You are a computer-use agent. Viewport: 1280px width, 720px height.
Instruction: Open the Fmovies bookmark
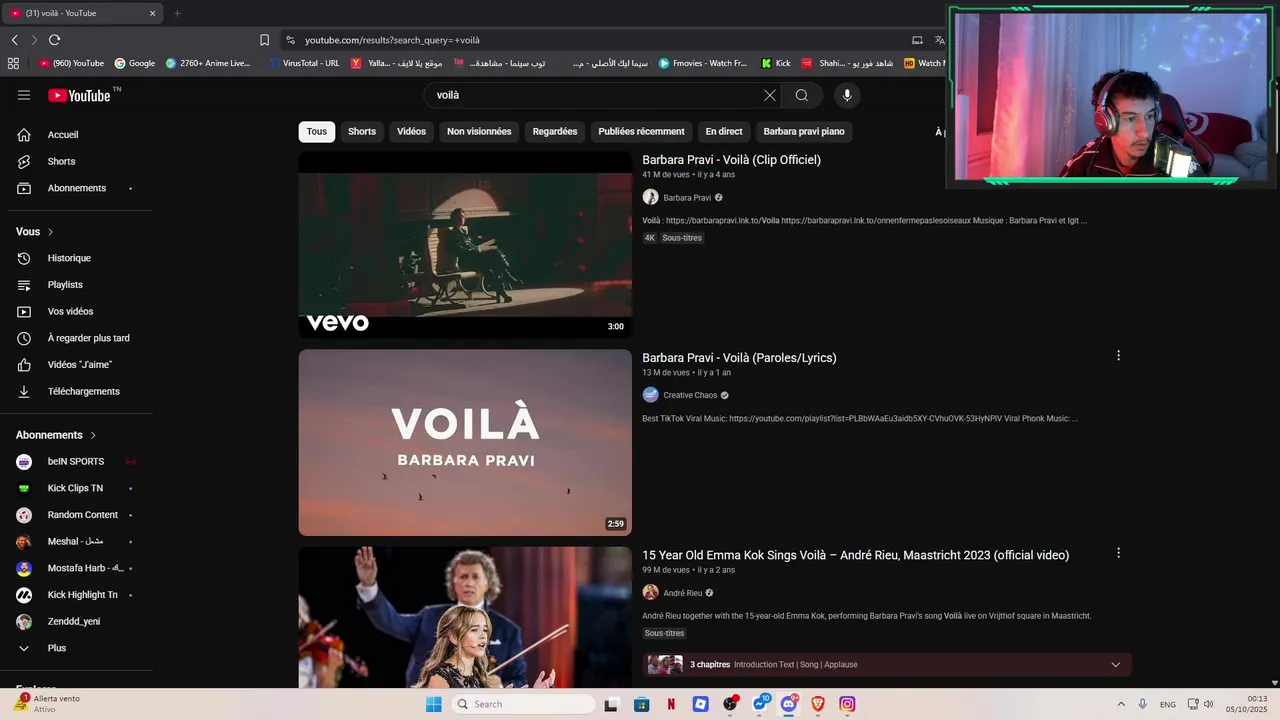tap(702, 63)
